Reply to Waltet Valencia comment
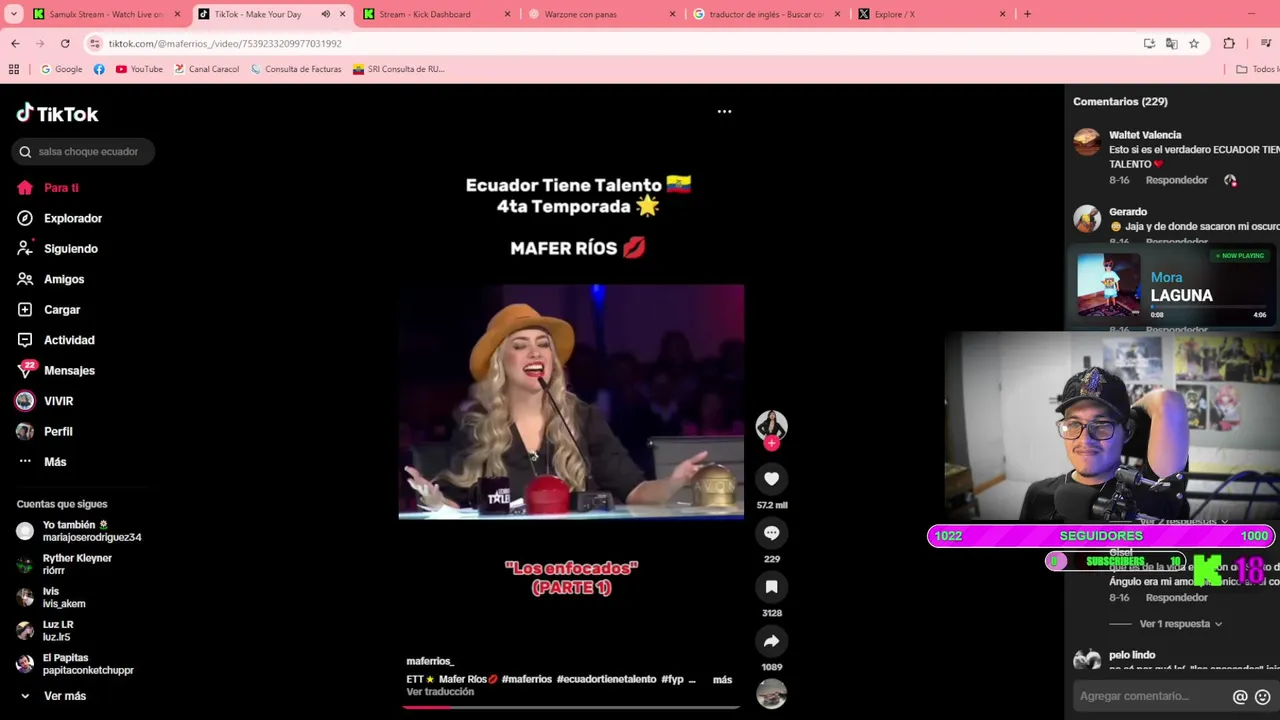Screen dimensions: 1280x720 [x=1177, y=180]
